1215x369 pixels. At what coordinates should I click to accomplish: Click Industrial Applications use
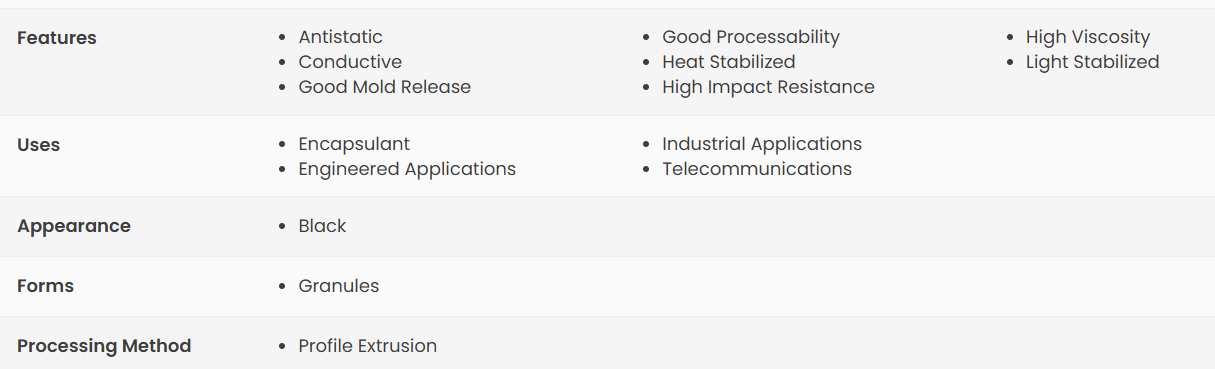click(x=762, y=144)
